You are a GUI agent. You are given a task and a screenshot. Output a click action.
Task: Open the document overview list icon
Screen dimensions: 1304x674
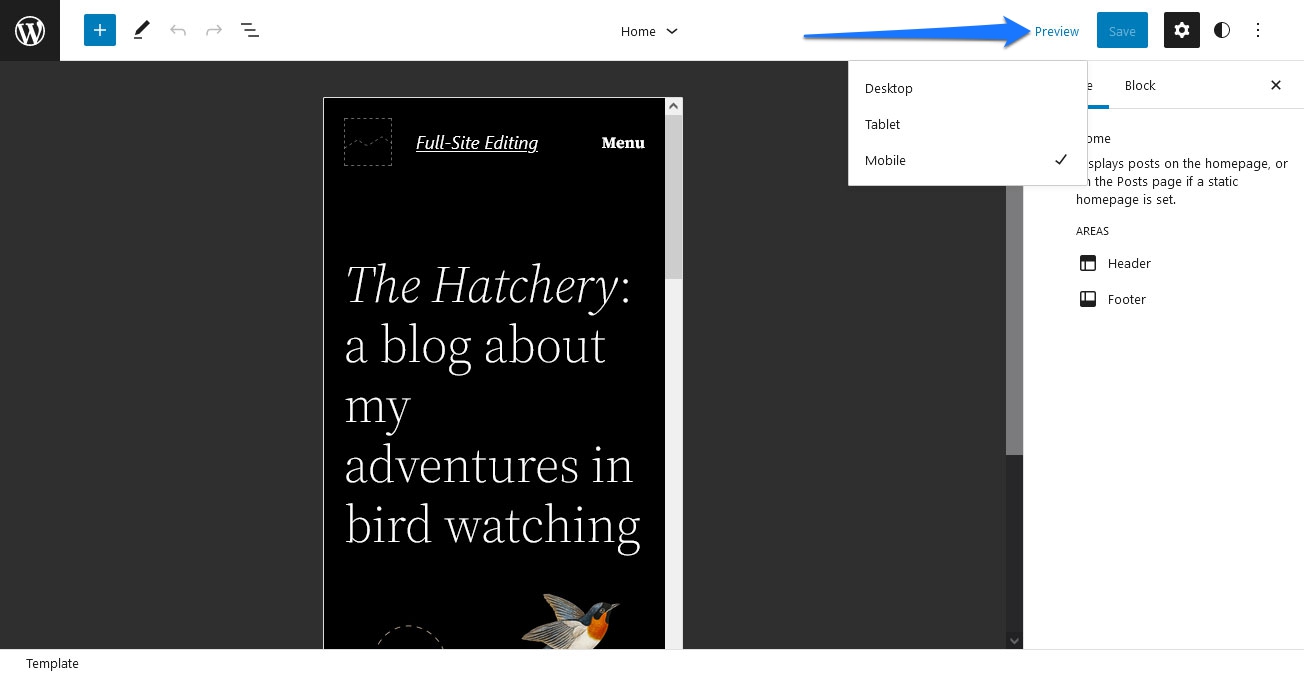click(250, 31)
